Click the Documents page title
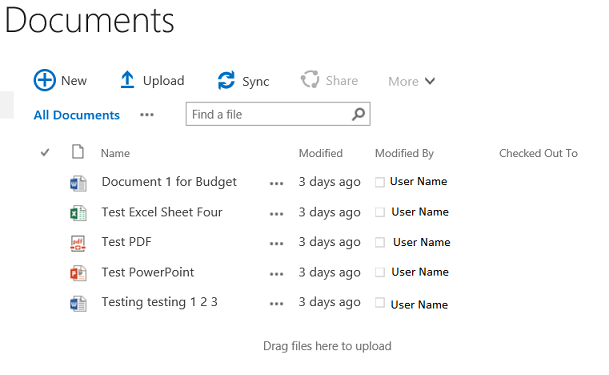609x375 pixels. [90, 20]
